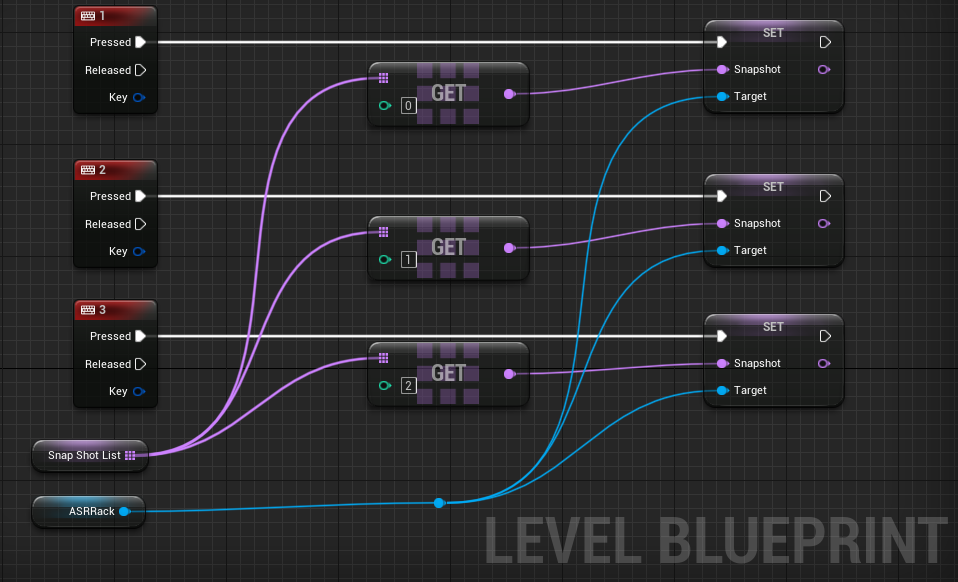
Task: Click Released exec pin on key 2 node
Action: [x=141, y=224]
